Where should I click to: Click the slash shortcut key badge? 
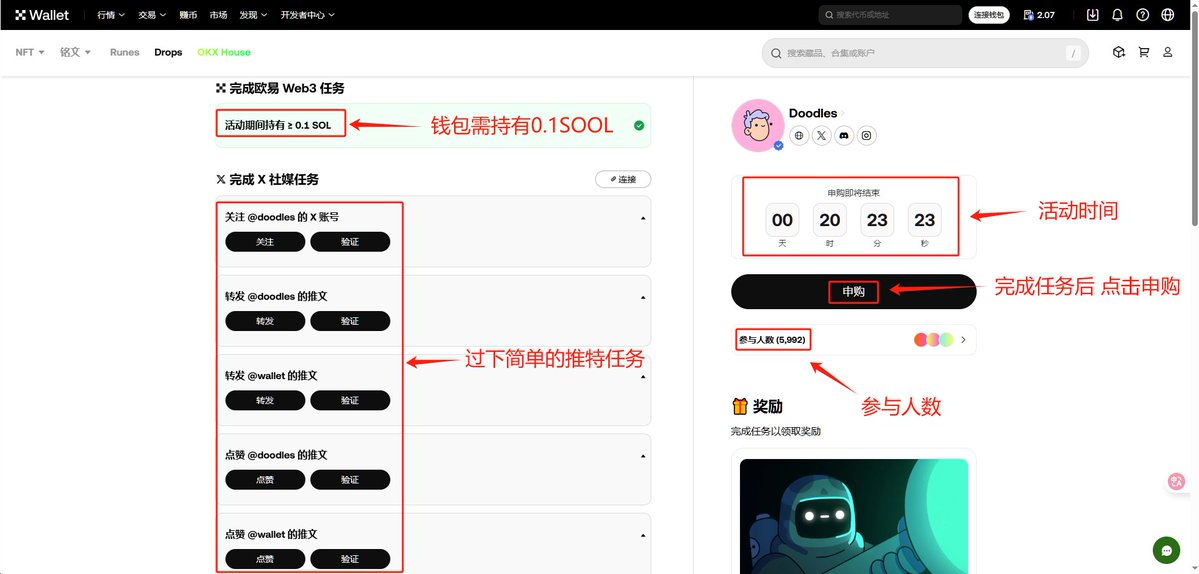coord(1074,54)
